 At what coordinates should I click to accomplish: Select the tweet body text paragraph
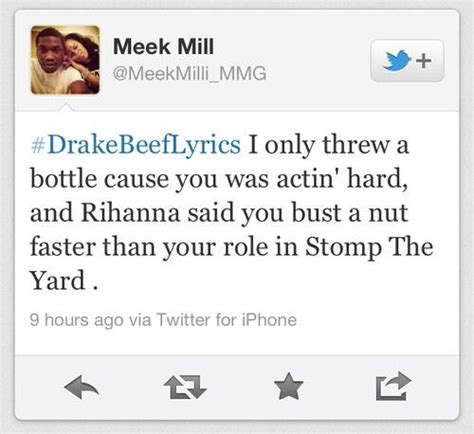(x=232, y=212)
